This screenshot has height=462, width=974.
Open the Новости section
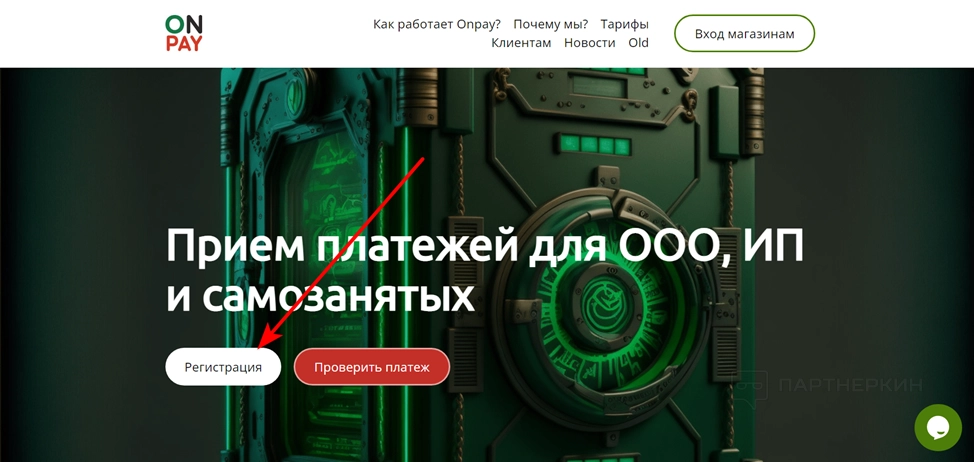point(589,43)
